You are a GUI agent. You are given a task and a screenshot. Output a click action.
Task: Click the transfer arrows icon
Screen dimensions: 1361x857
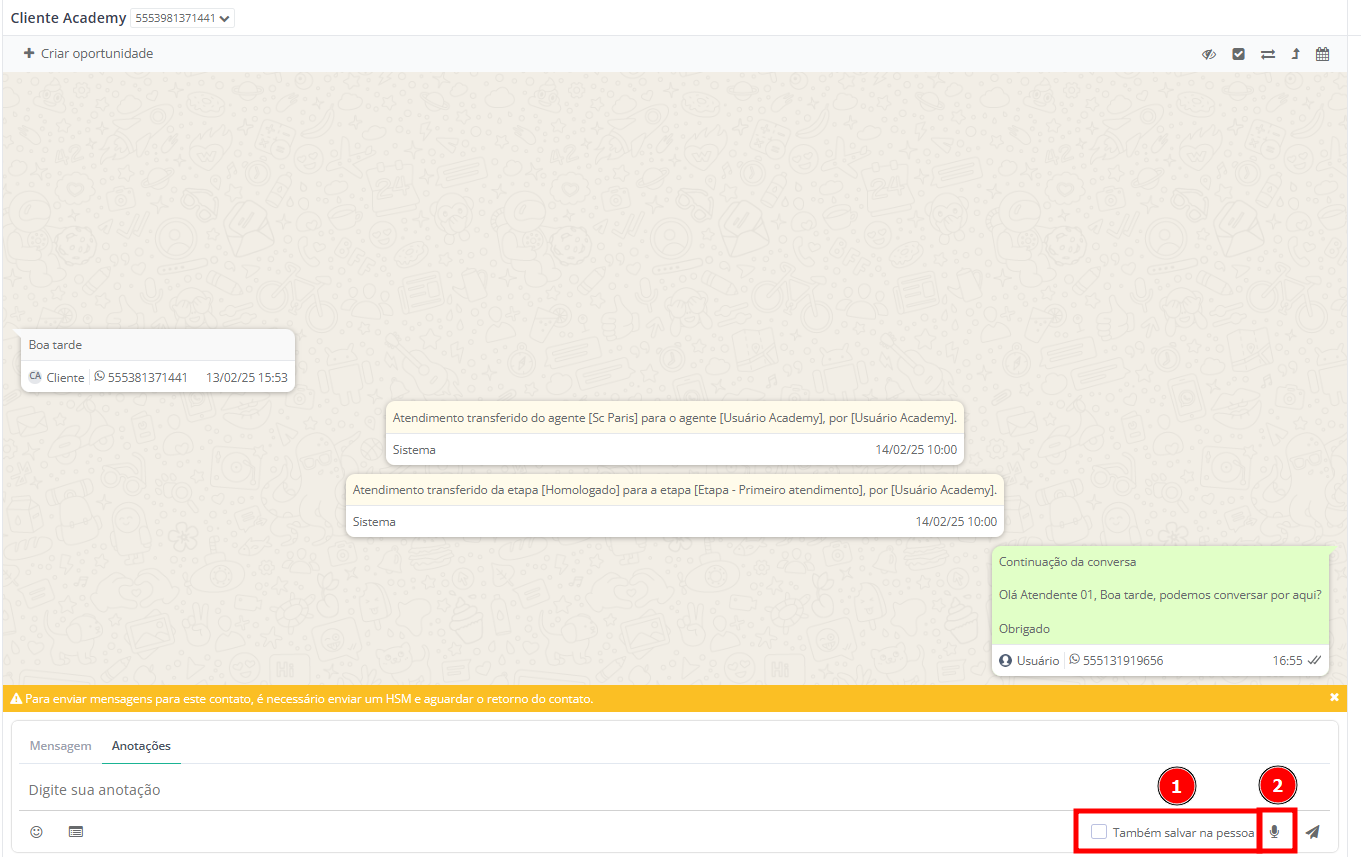coord(1267,54)
